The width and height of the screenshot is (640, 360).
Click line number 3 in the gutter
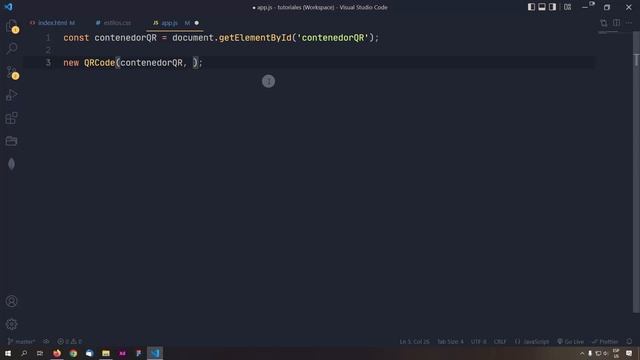coord(48,62)
